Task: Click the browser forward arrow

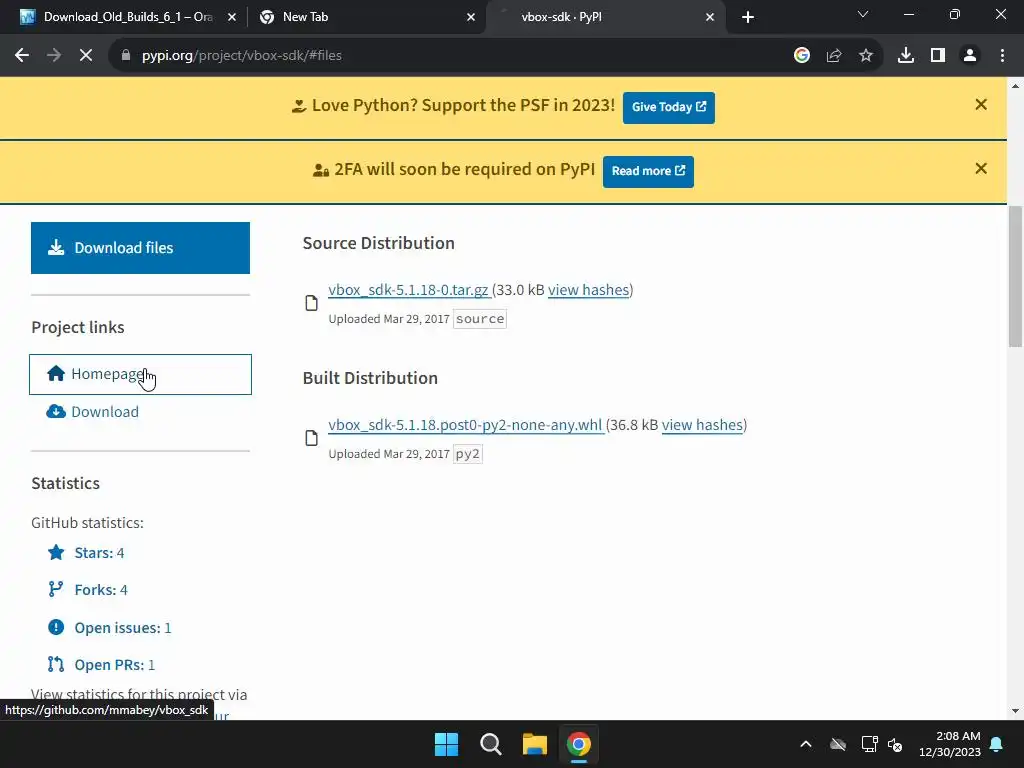Action: tap(54, 56)
